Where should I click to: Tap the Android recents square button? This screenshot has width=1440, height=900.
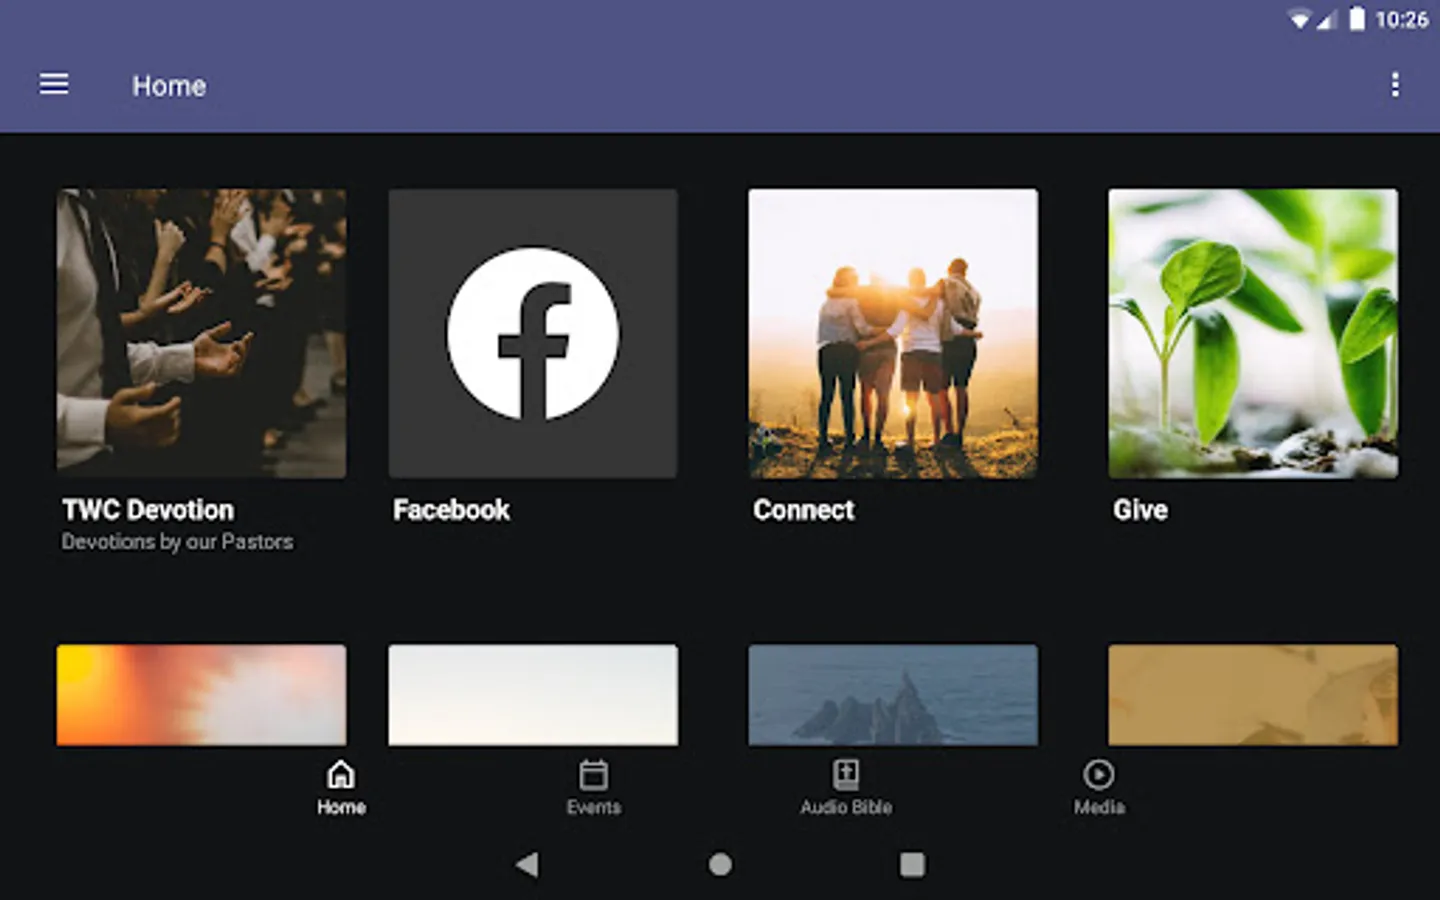912,864
